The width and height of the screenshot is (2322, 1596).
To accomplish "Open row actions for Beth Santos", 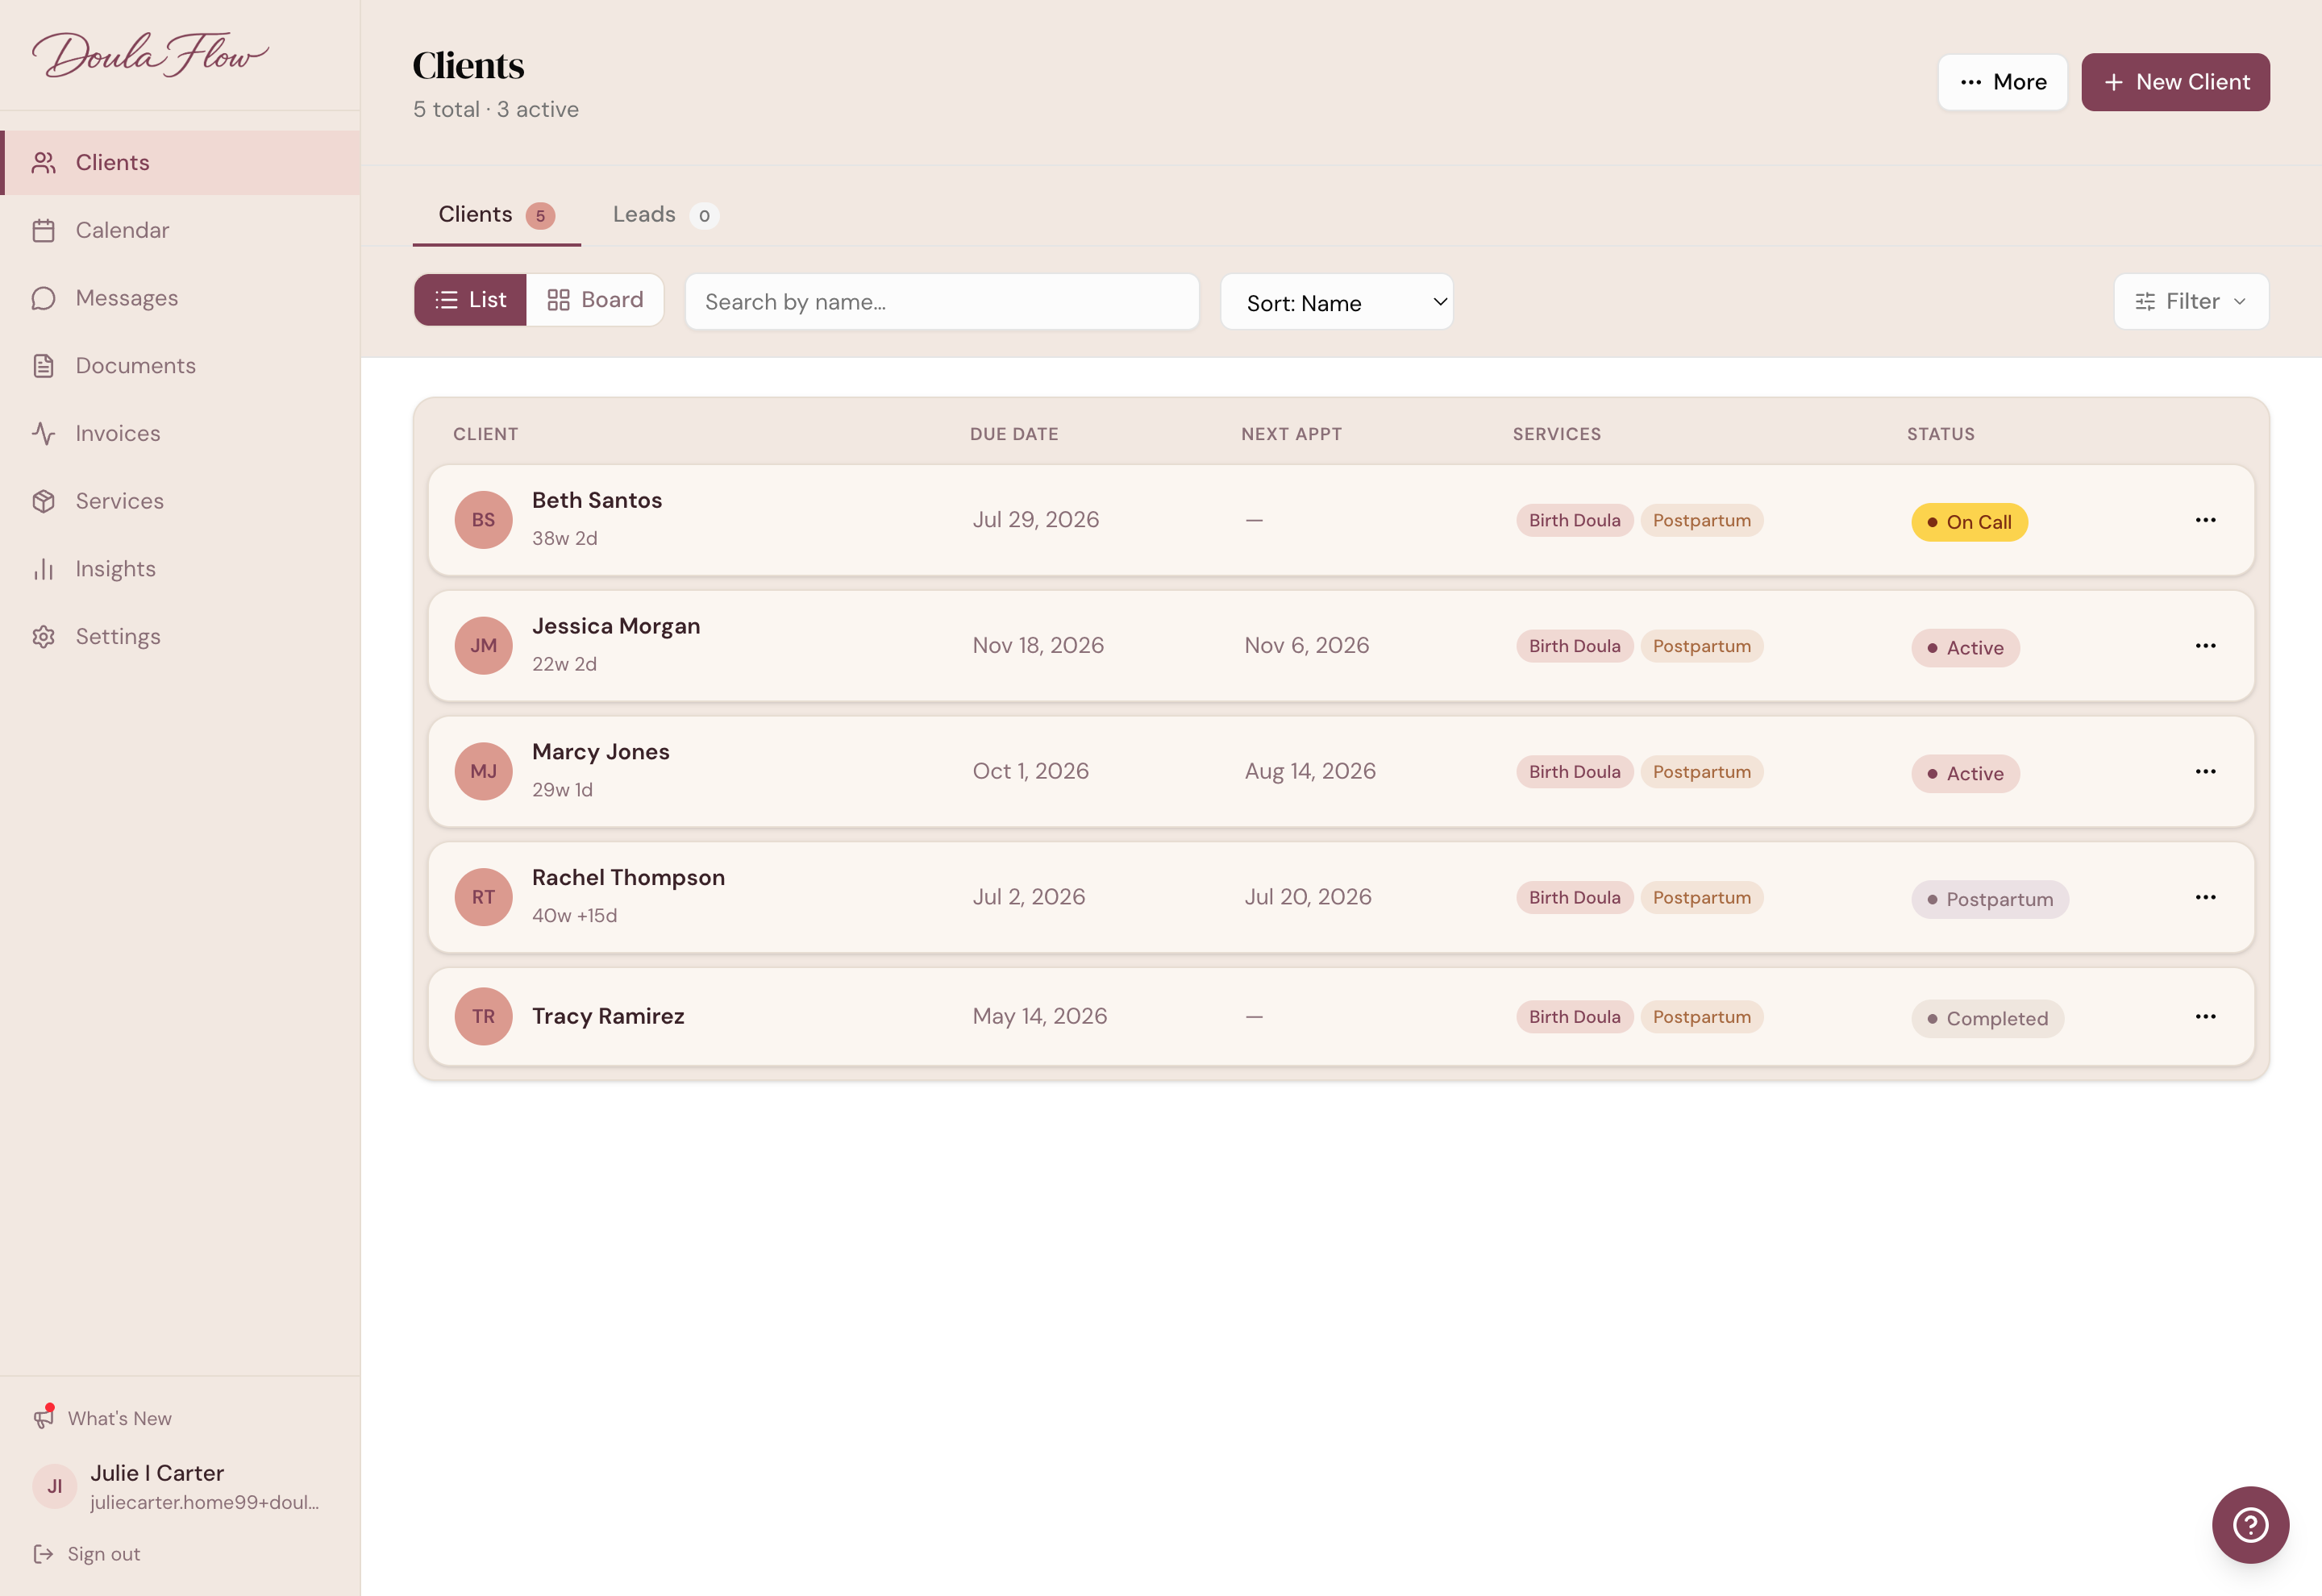I will pyautogui.click(x=2205, y=520).
